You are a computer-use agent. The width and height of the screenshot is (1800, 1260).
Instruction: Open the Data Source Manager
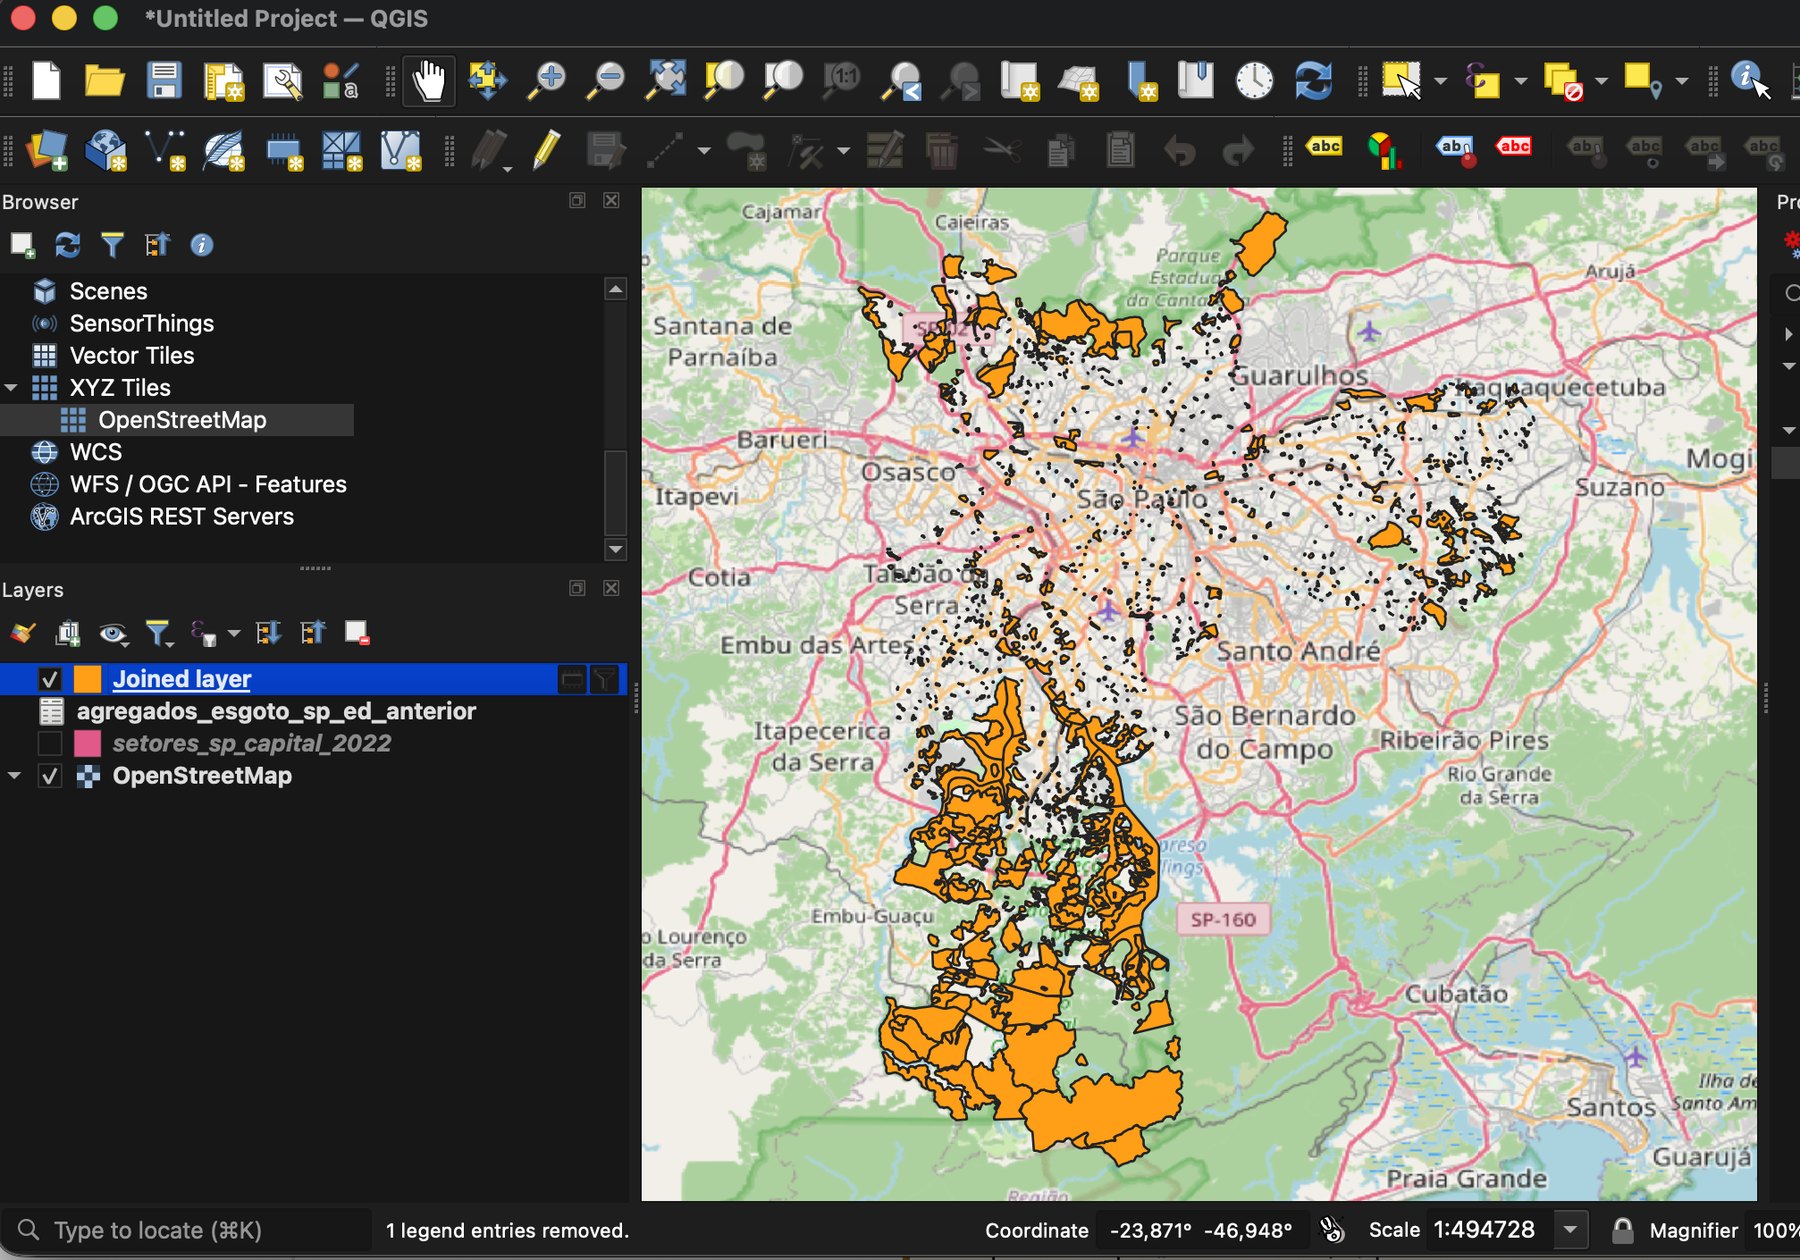click(46, 150)
